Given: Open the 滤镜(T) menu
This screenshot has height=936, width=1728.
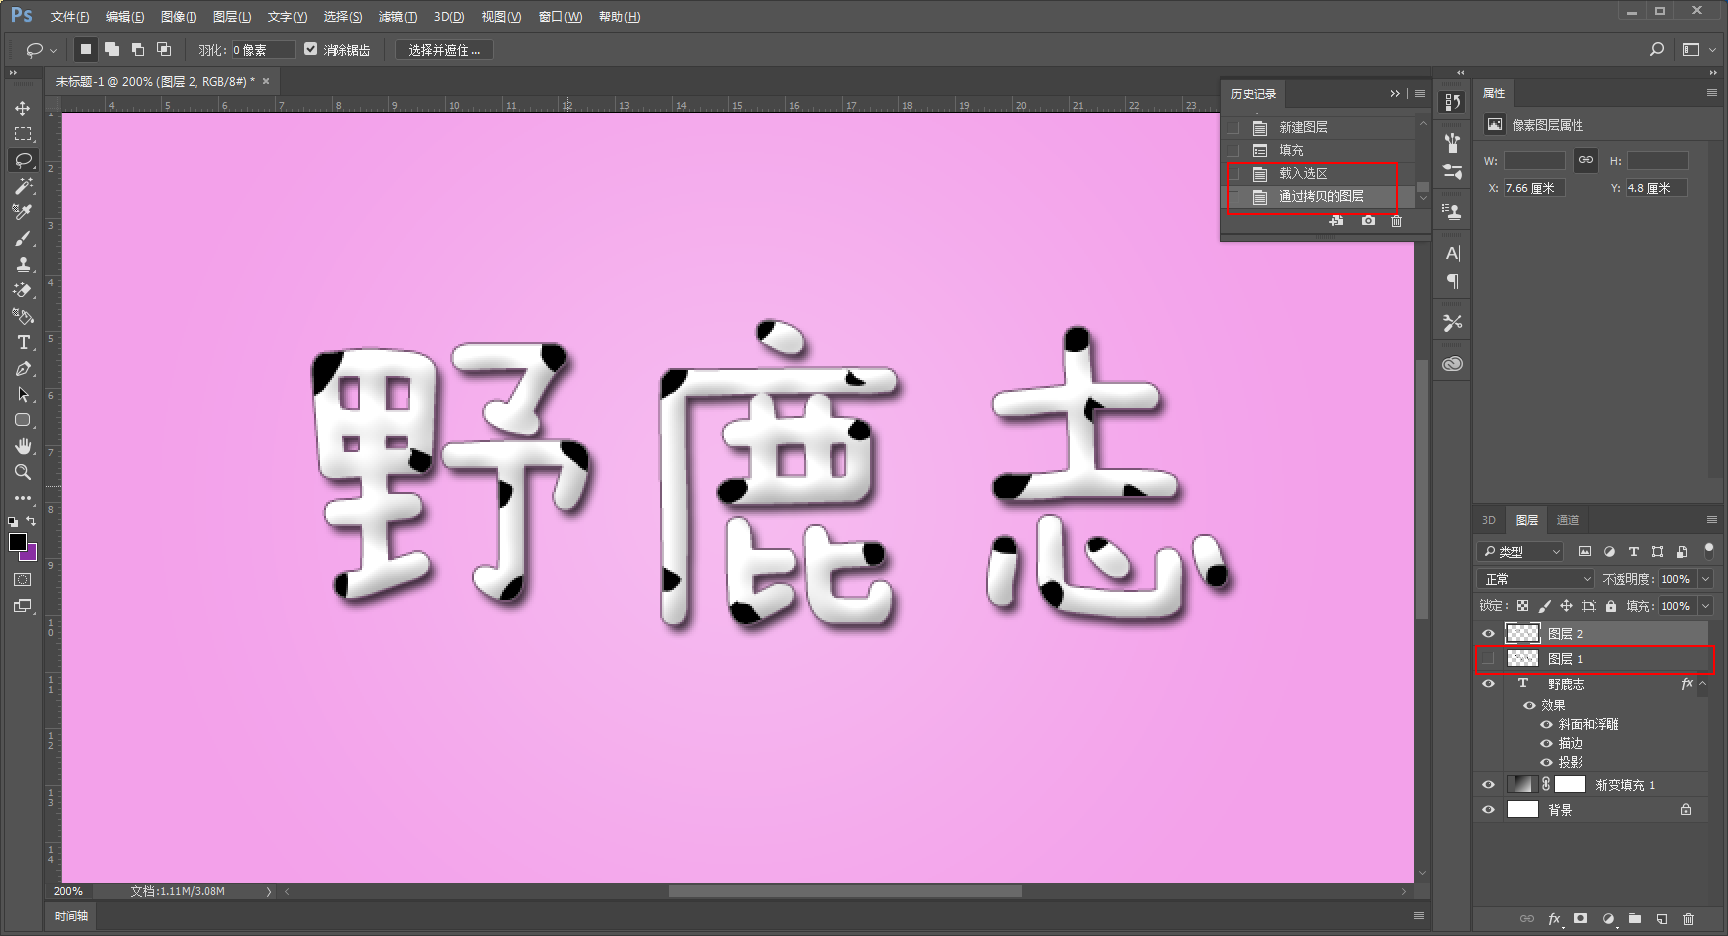Looking at the screenshot, I should [398, 17].
